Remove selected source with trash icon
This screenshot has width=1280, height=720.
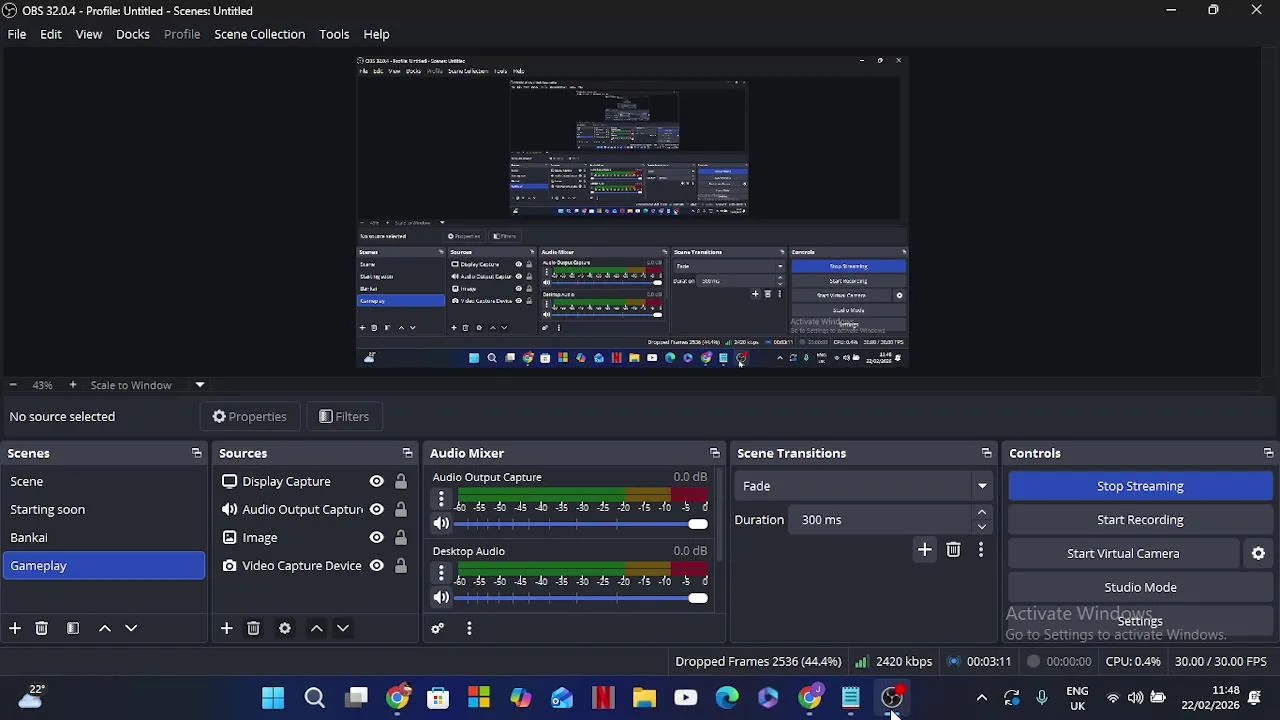tap(254, 628)
